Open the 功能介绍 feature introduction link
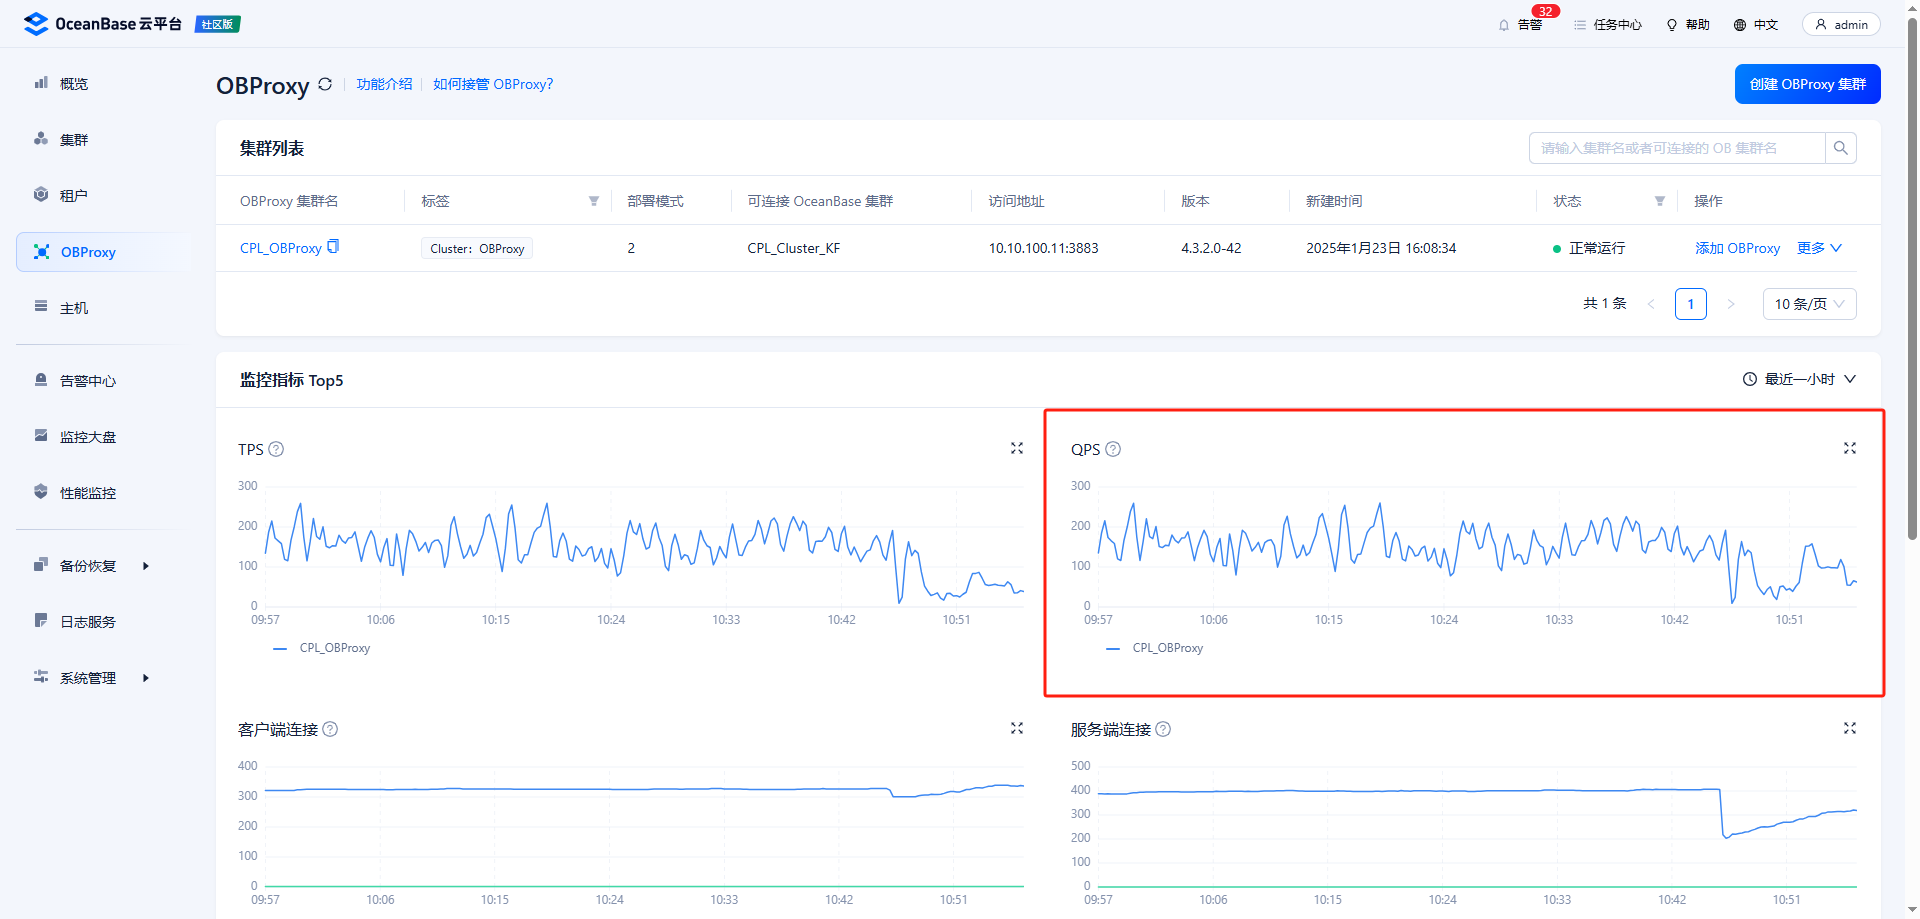 tap(384, 84)
